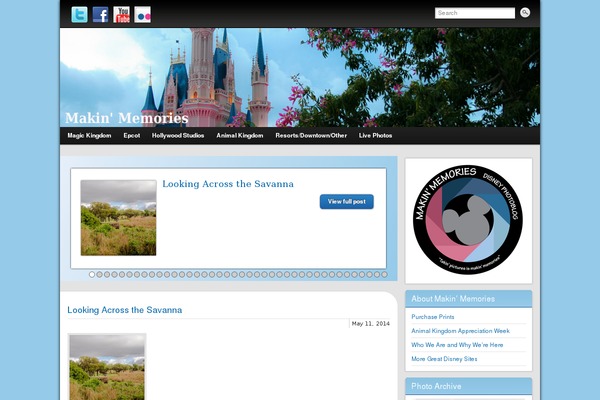Open post heading Looking Across the Savanna
600x400 pixels.
[125, 310]
